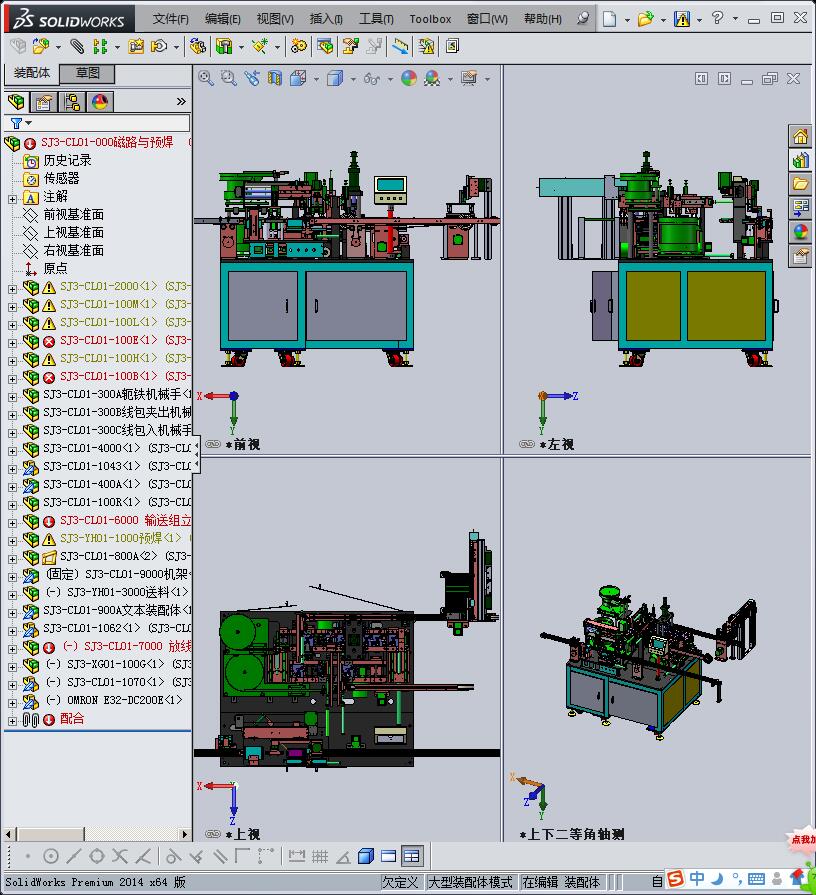Viewport: 816px width, 895px height.
Task: Open the View Palette icon in task pane
Action: point(800,208)
